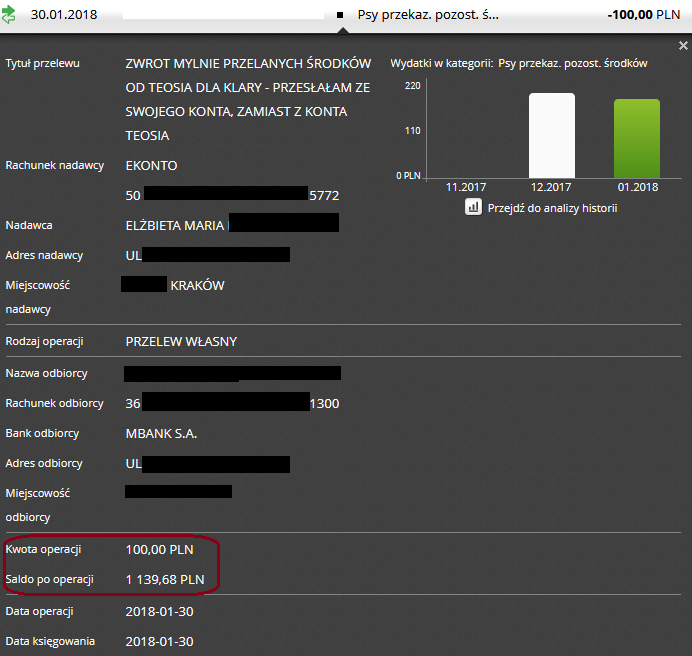Close the transaction details panel

(683, 46)
